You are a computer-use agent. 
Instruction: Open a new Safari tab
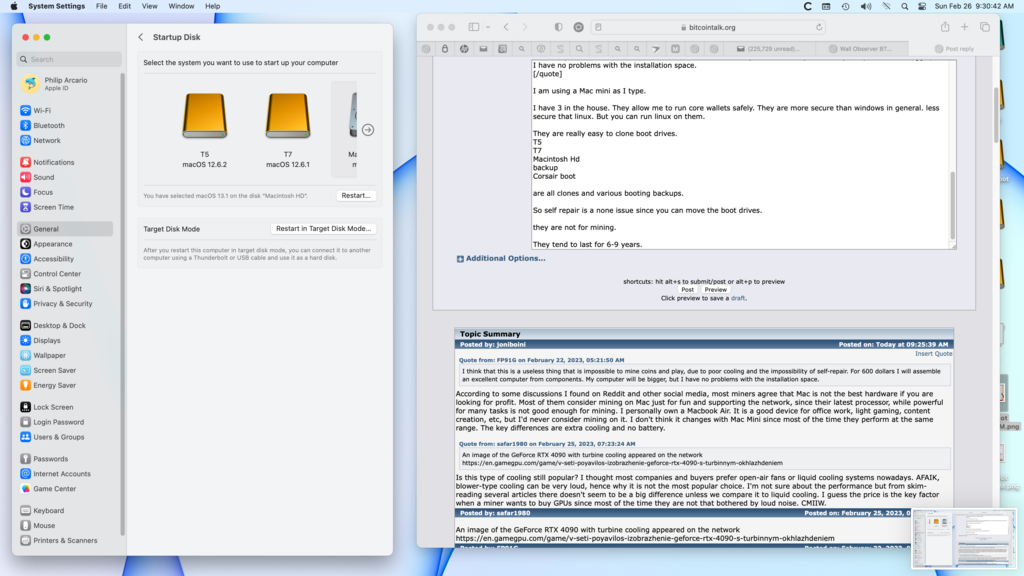[x=965, y=27]
